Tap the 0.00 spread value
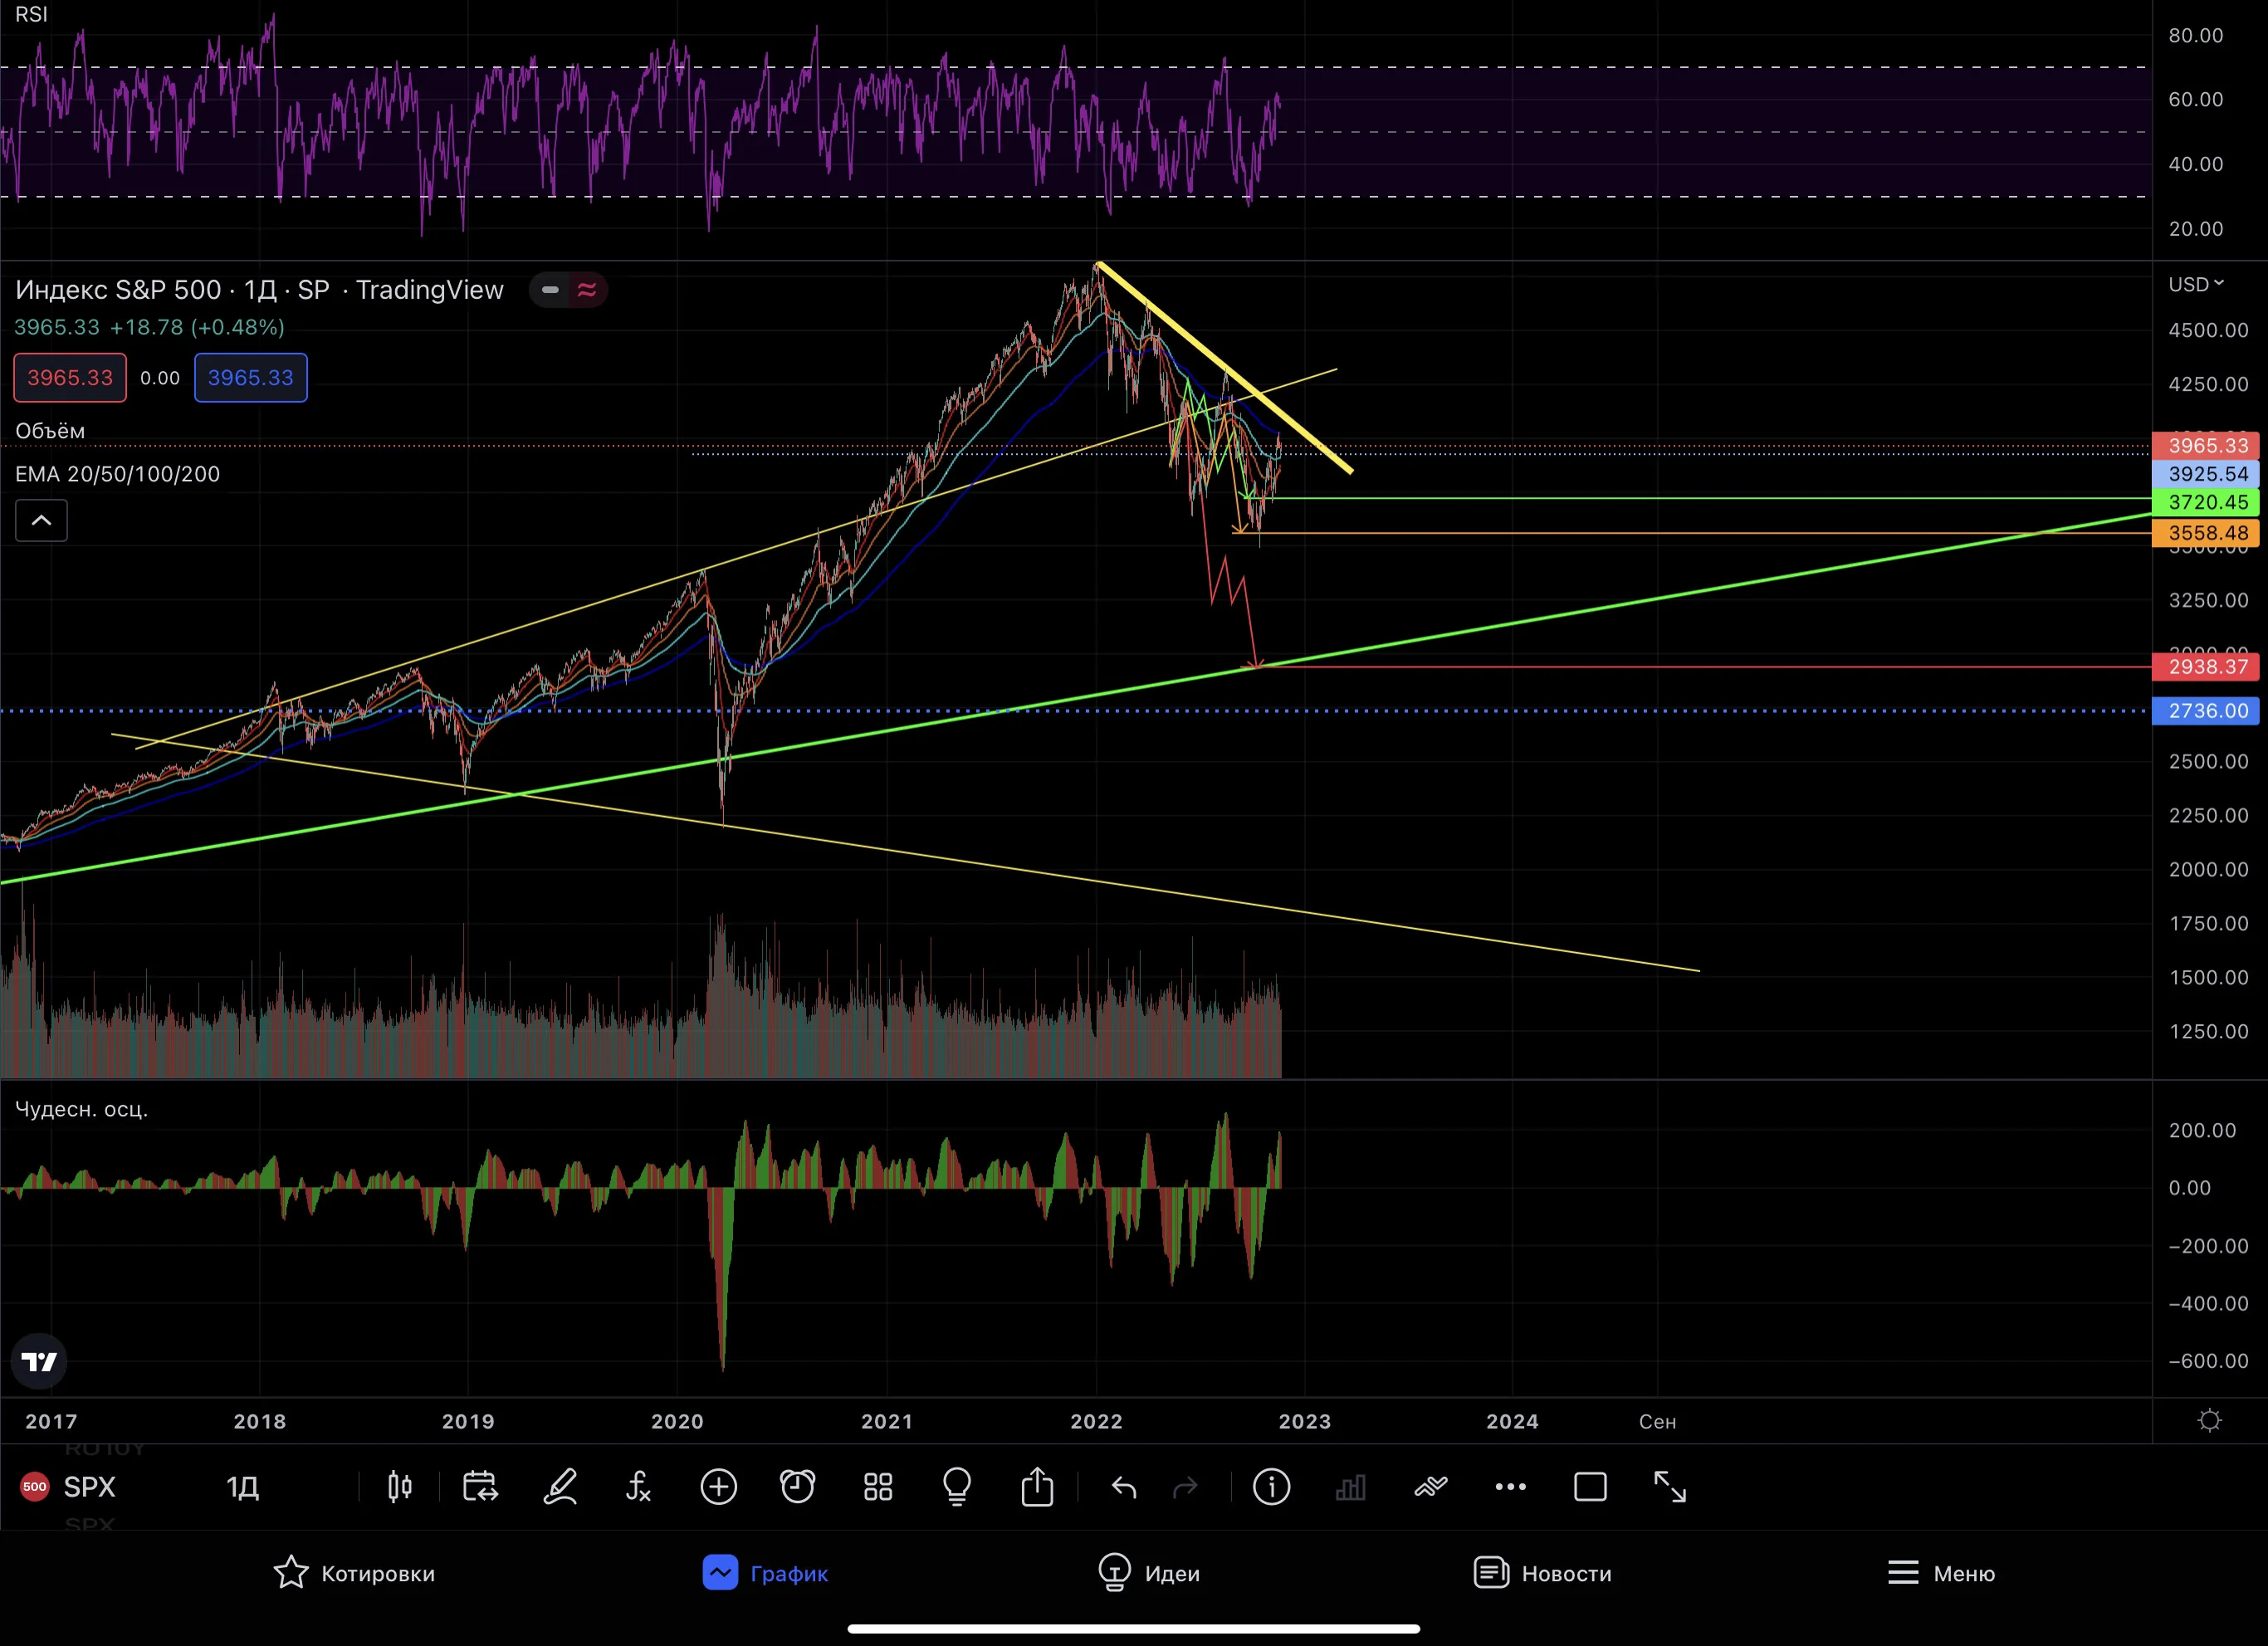2268x1646 pixels. [x=160, y=378]
